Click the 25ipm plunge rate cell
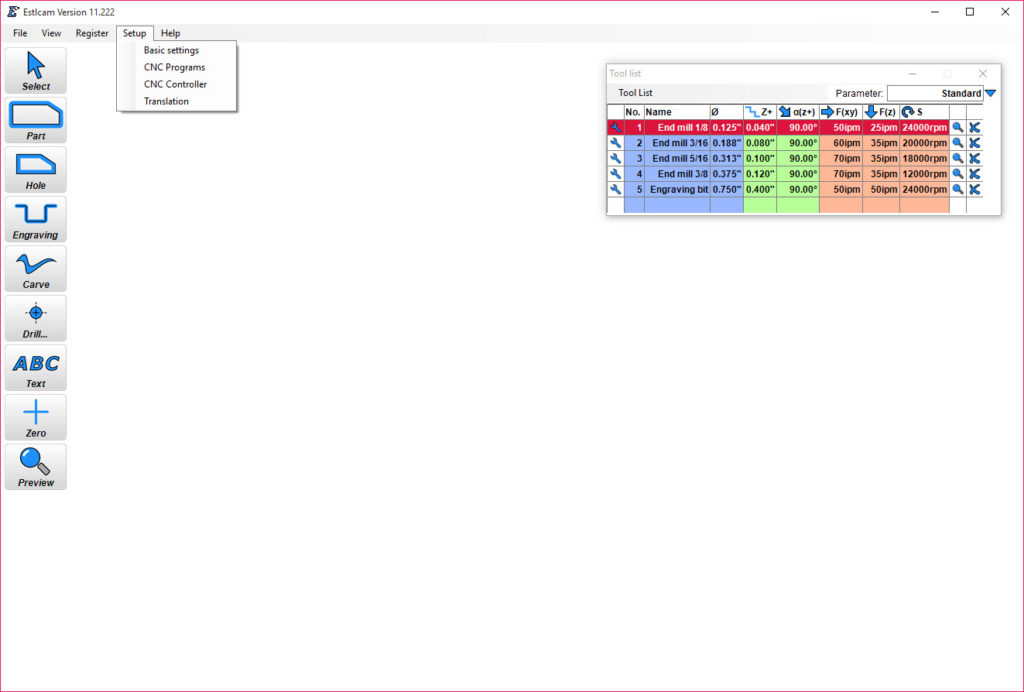Viewport: 1024px width, 692px height. tap(881, 127)
